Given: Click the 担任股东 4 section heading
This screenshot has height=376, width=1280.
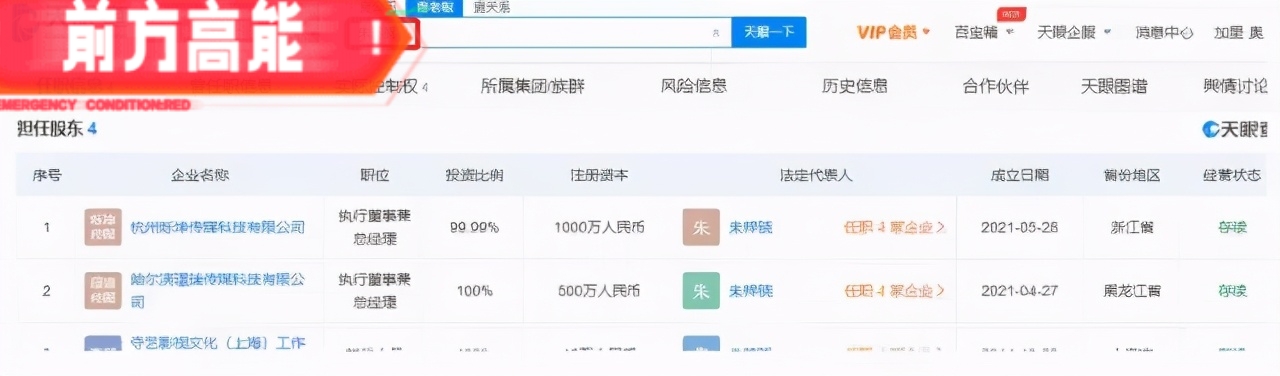Looking at the screenshot, I should pyautogui.click(x=57, y=129).
